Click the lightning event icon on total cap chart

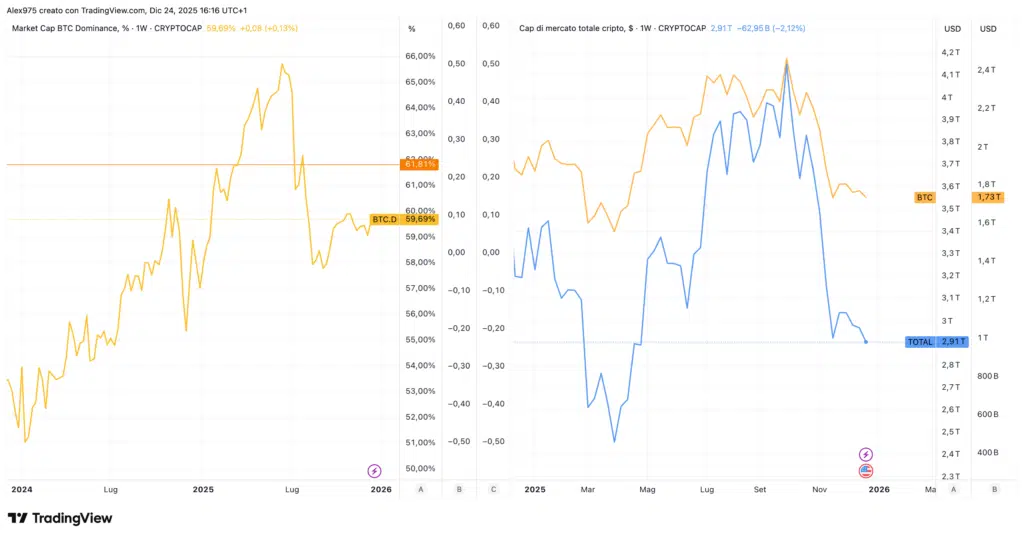click(866, 454)
